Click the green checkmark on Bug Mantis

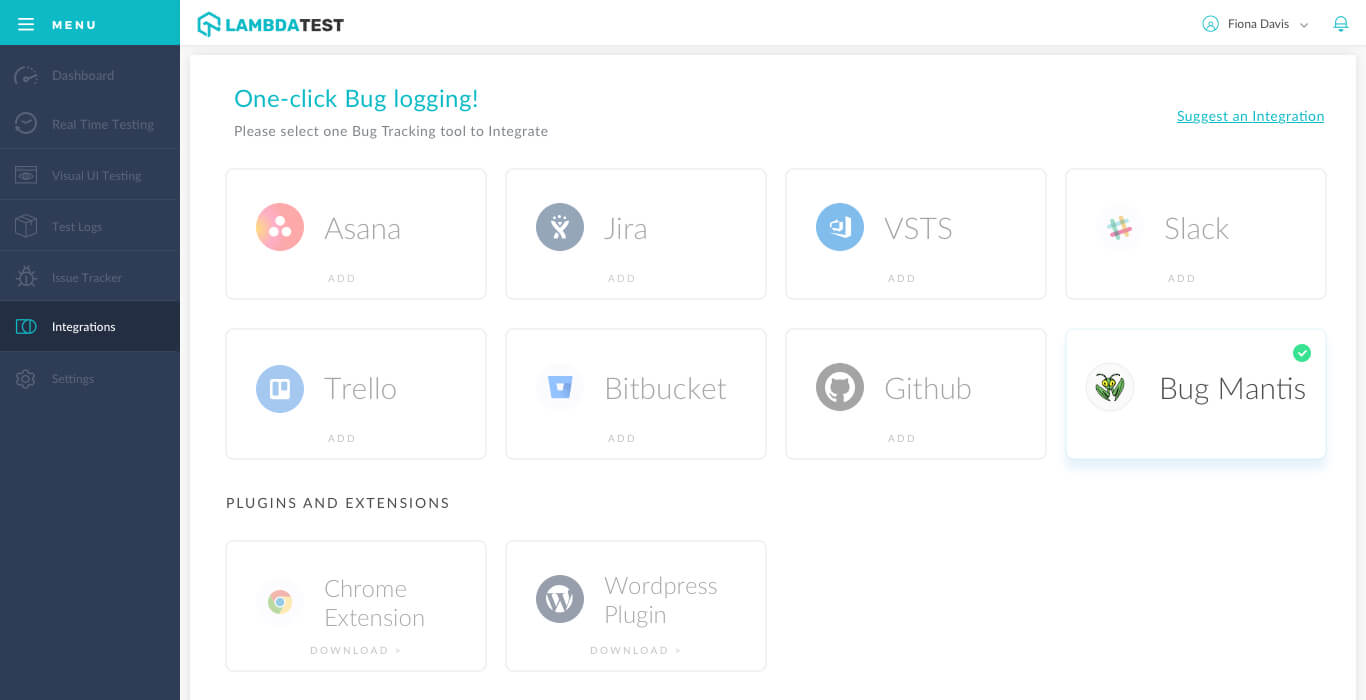1302,353
